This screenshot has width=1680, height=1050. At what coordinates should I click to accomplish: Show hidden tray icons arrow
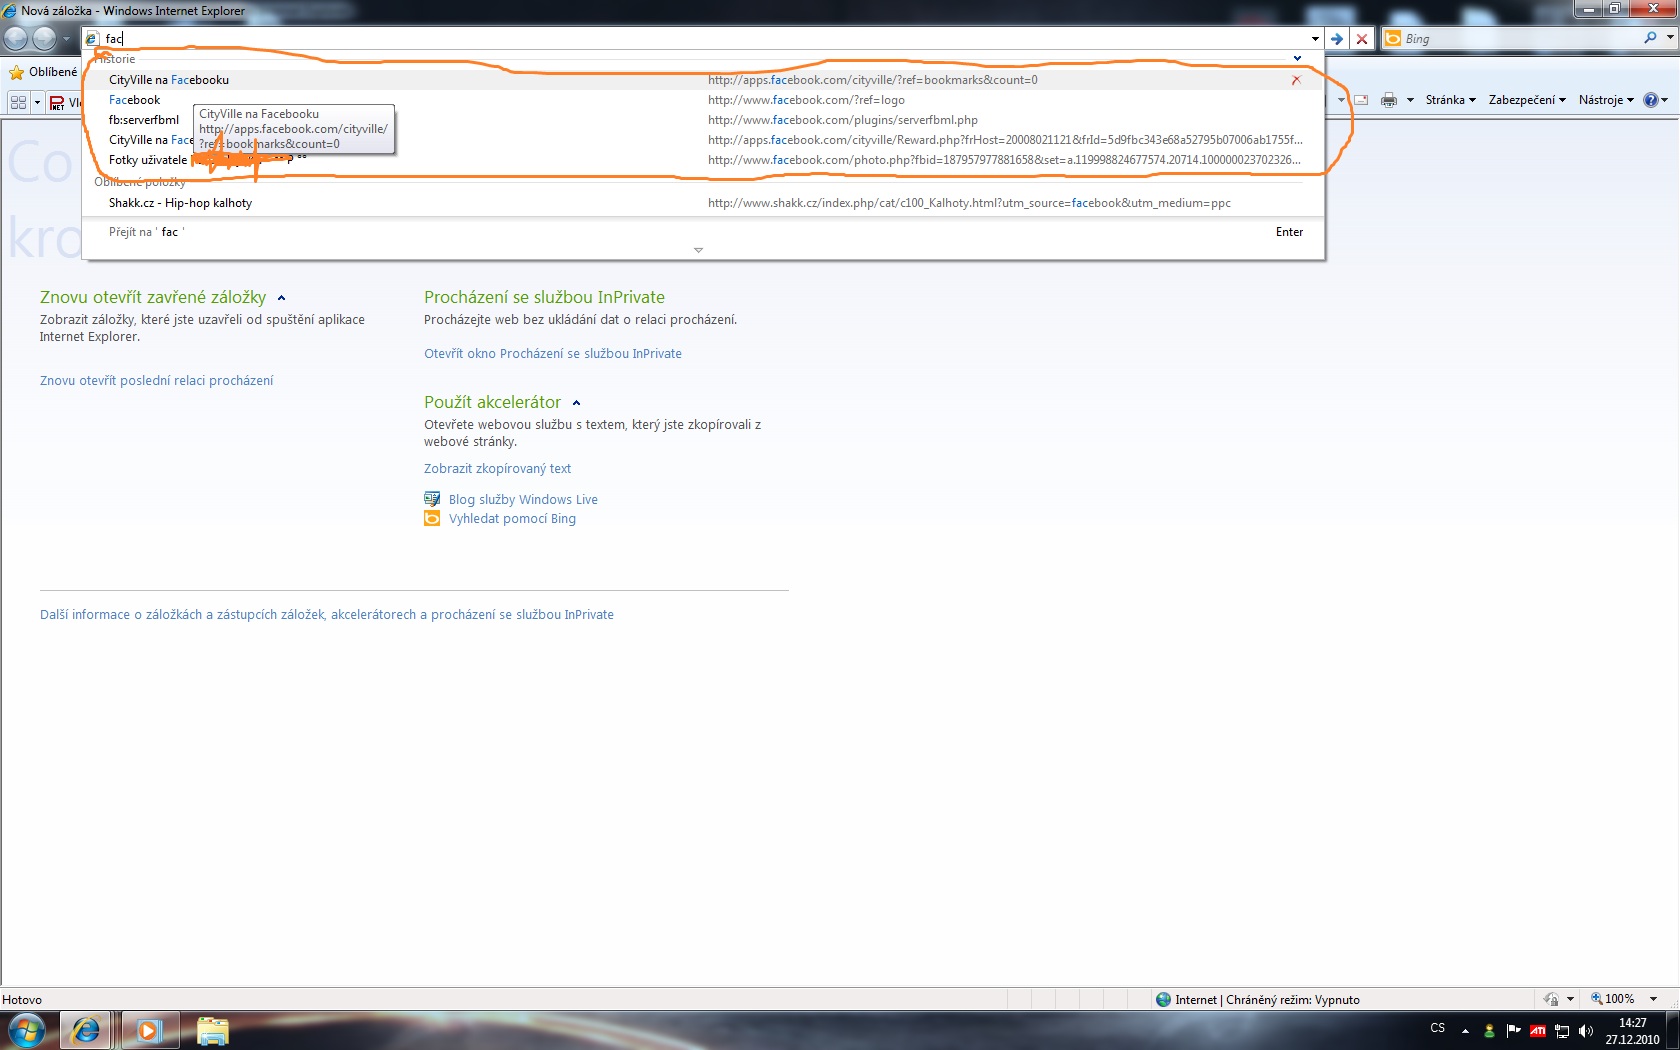click(1465, 1031)
